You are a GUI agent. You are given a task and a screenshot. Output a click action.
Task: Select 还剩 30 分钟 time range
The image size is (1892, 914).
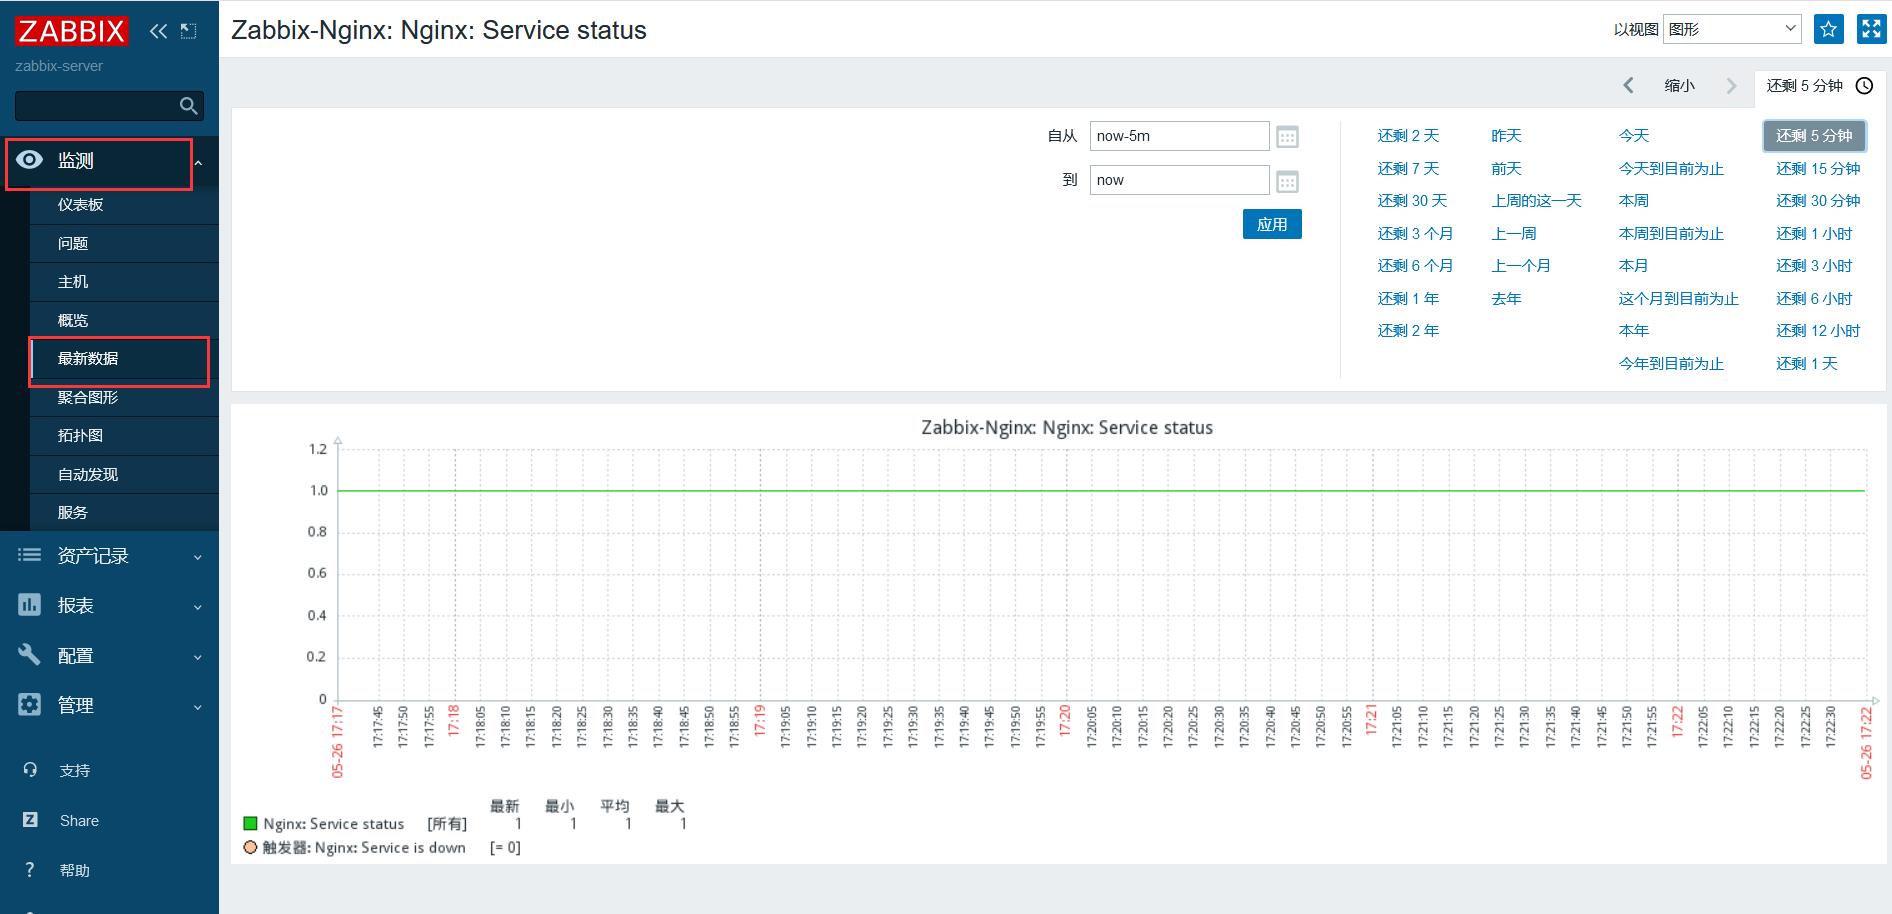(x=1818, y=201)
